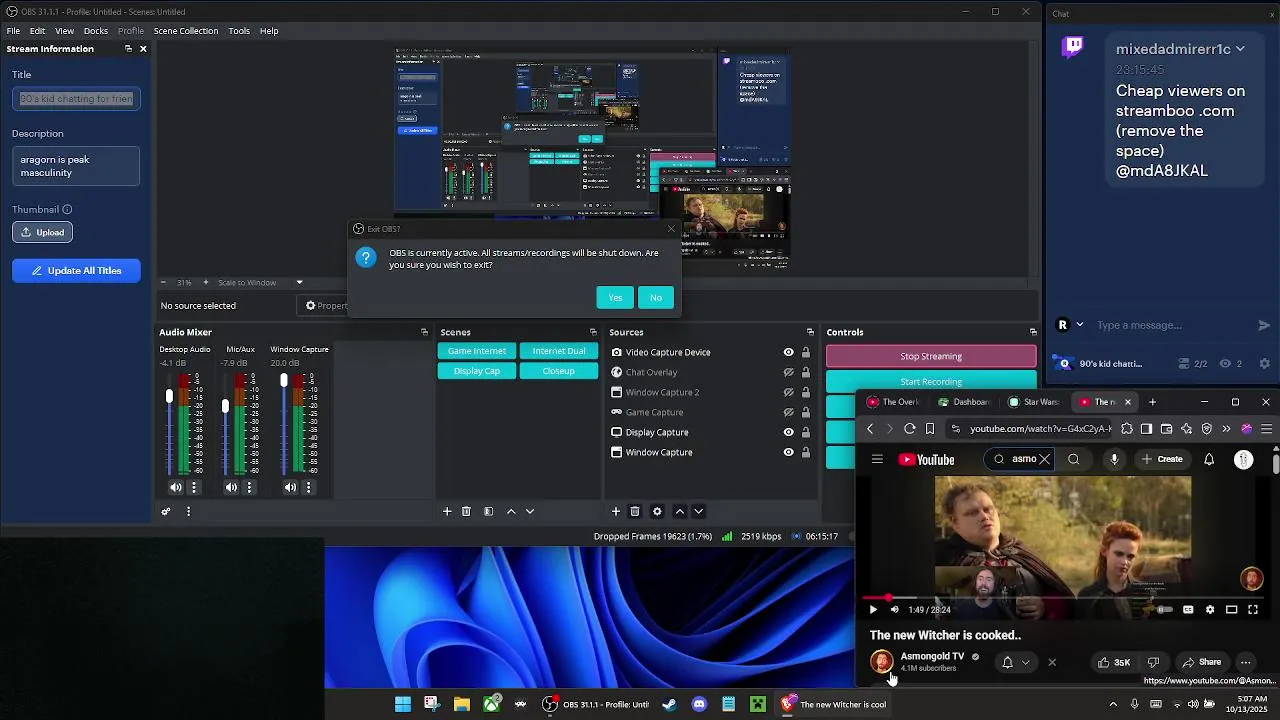Hide the Display Capture source
This screenshot has width=1280, height=720.
pyautogui.click(x=788, y=432)
